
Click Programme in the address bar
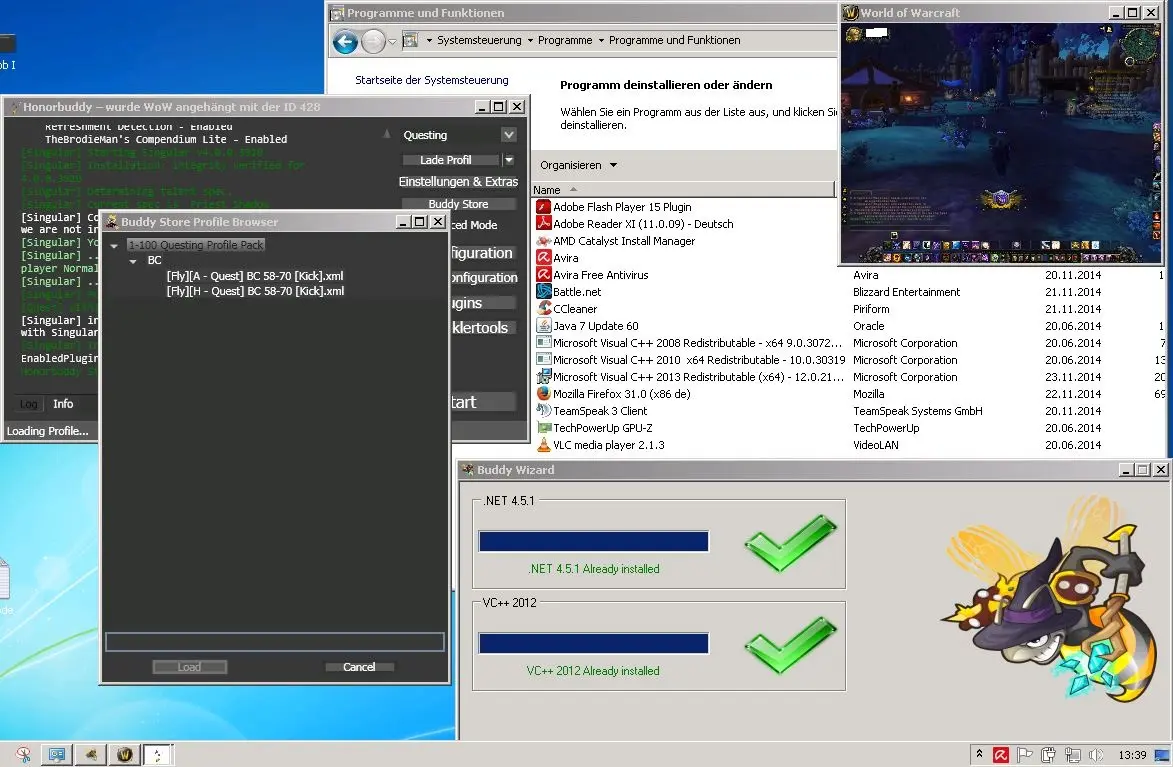tap(565, 40)
